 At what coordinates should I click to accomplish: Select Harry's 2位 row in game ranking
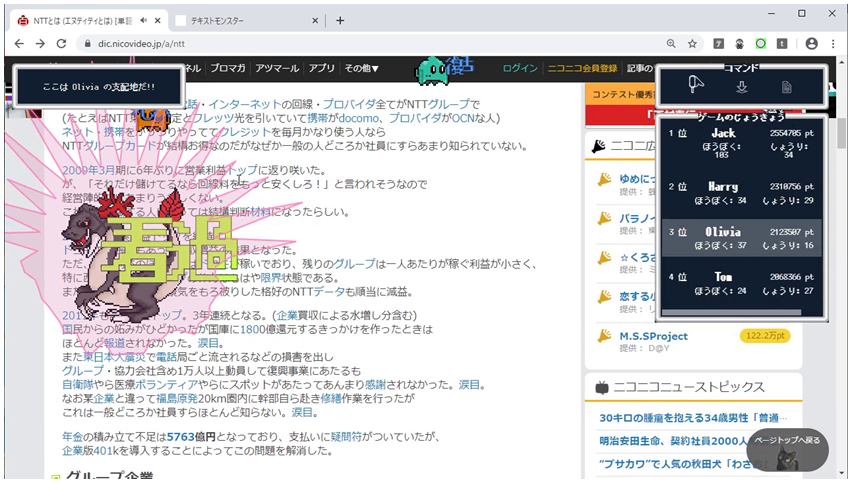point(741,193)
